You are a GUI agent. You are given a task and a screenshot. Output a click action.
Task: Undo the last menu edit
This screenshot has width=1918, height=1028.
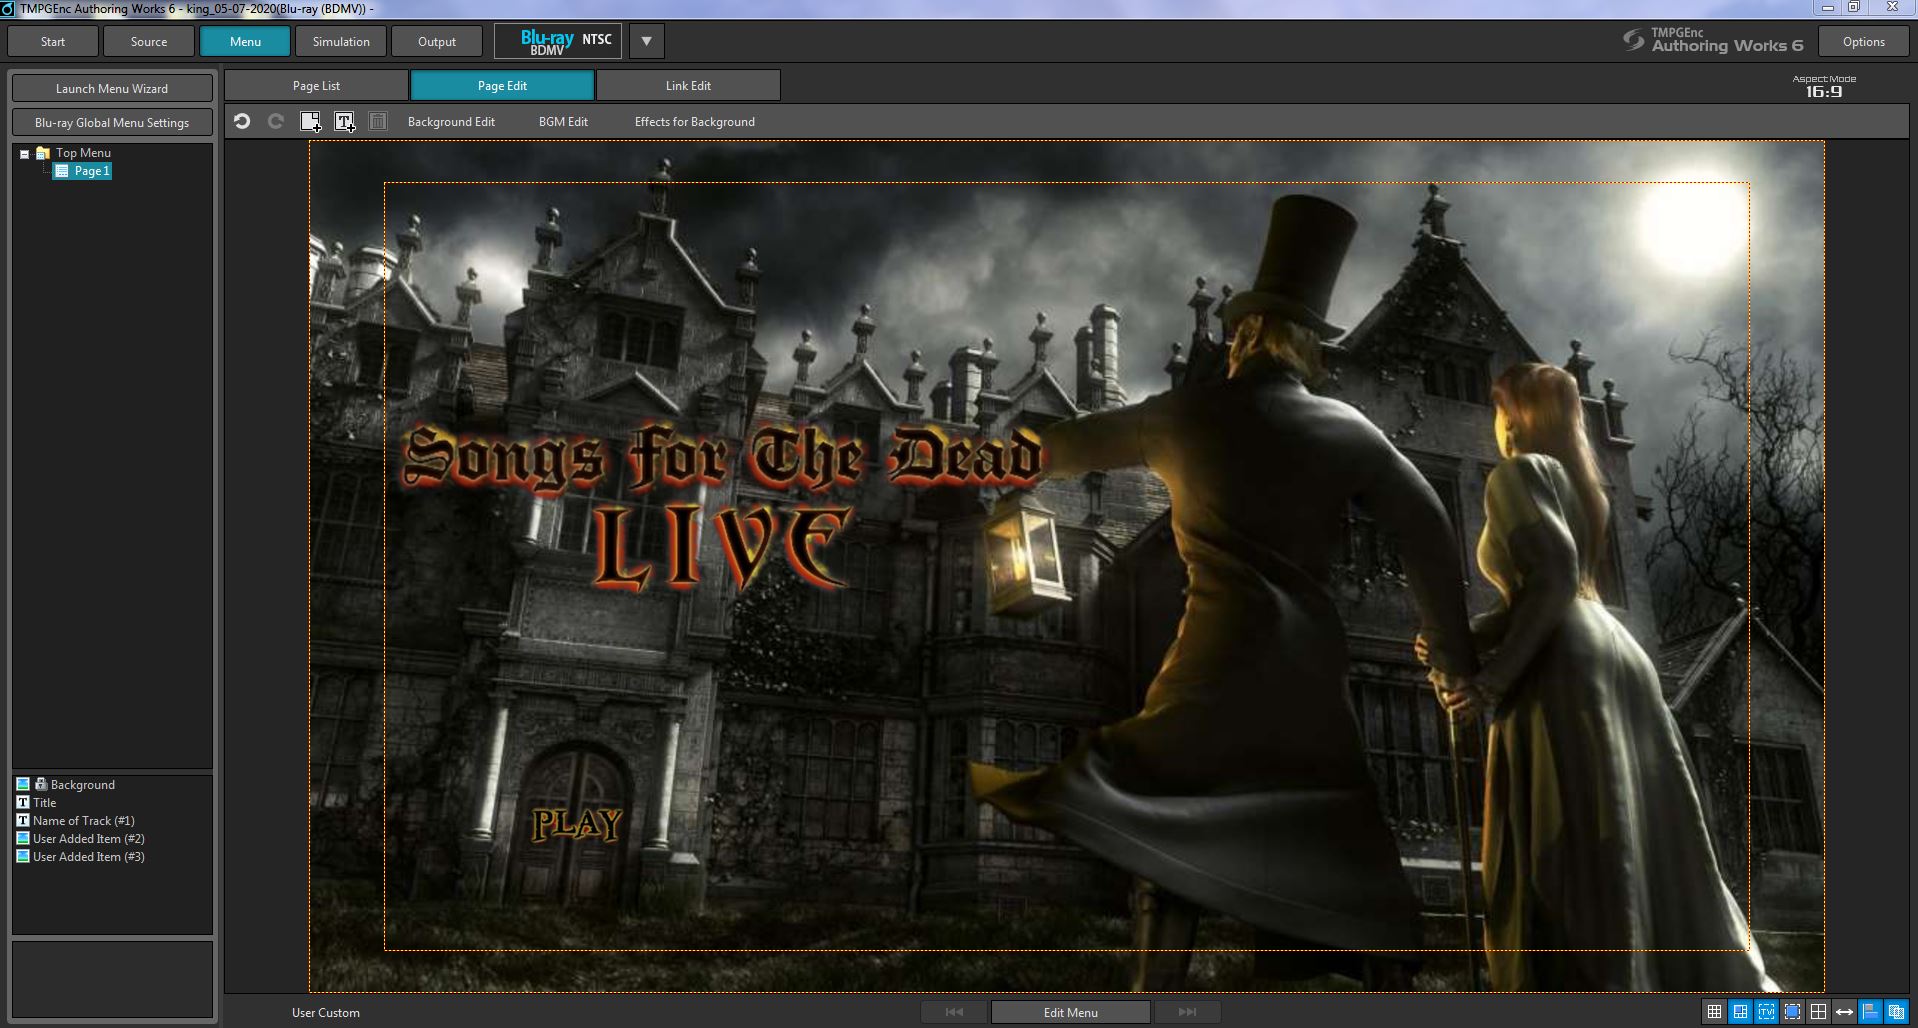(242, 122)
